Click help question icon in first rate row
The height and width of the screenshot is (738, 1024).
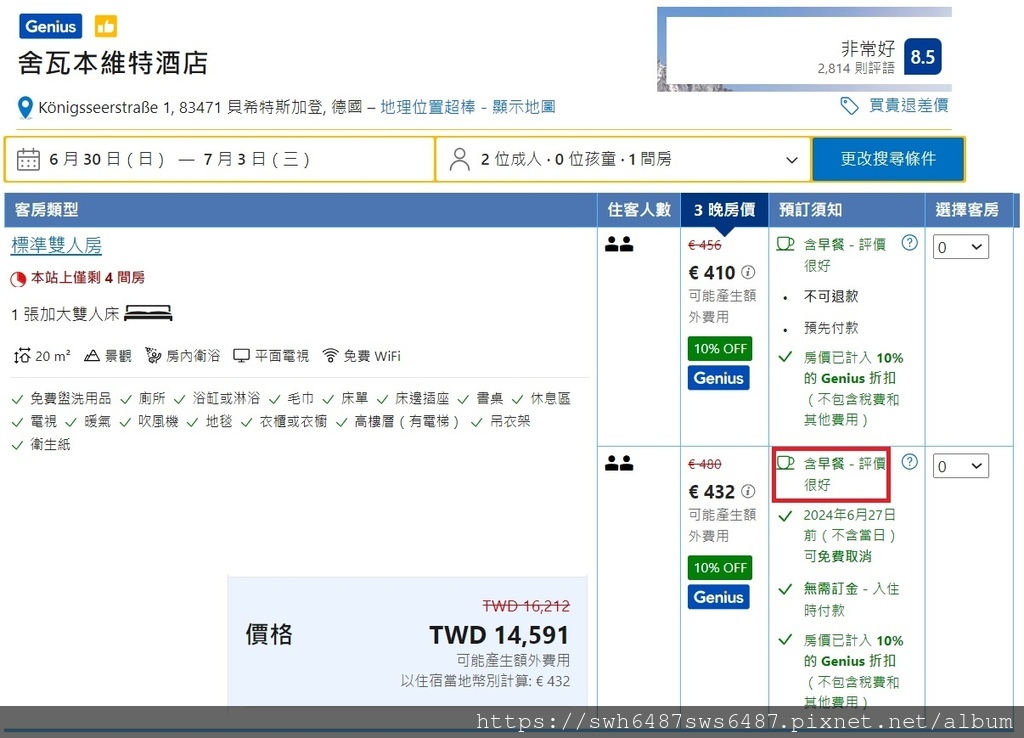pos(909,243)
